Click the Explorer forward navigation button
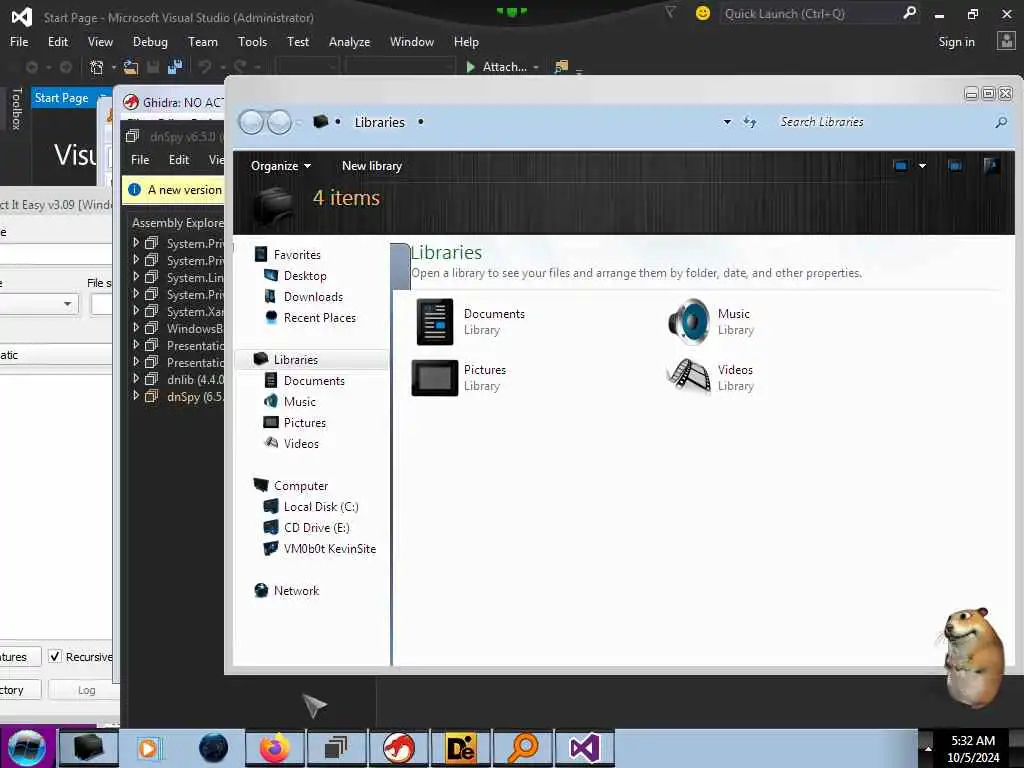 click(280, 122)
